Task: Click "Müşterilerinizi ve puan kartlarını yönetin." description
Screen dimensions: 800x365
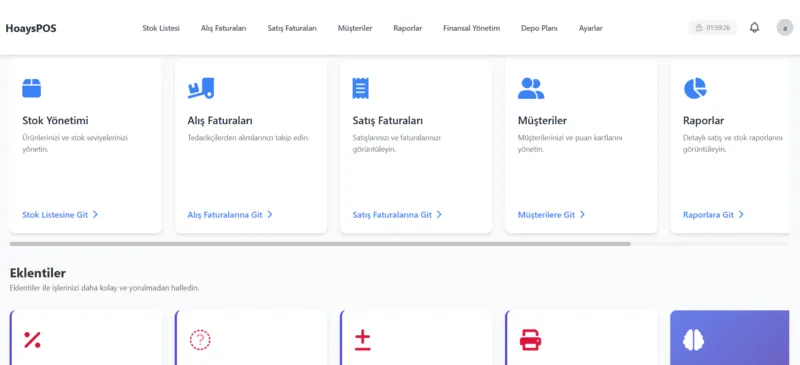Action: click(570, 143)
